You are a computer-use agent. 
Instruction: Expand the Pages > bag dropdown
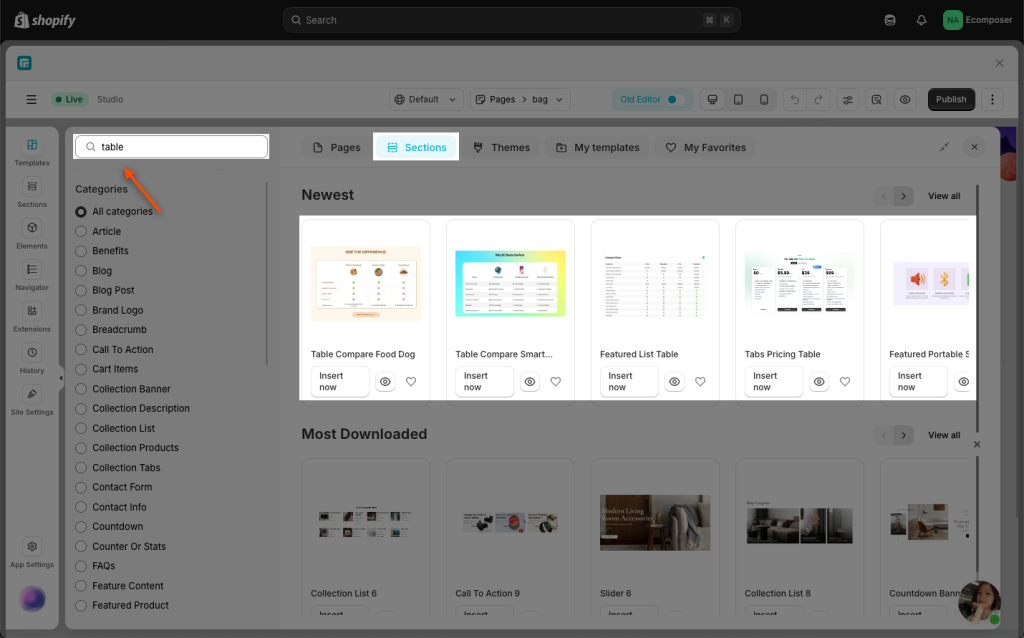point(520,99)
